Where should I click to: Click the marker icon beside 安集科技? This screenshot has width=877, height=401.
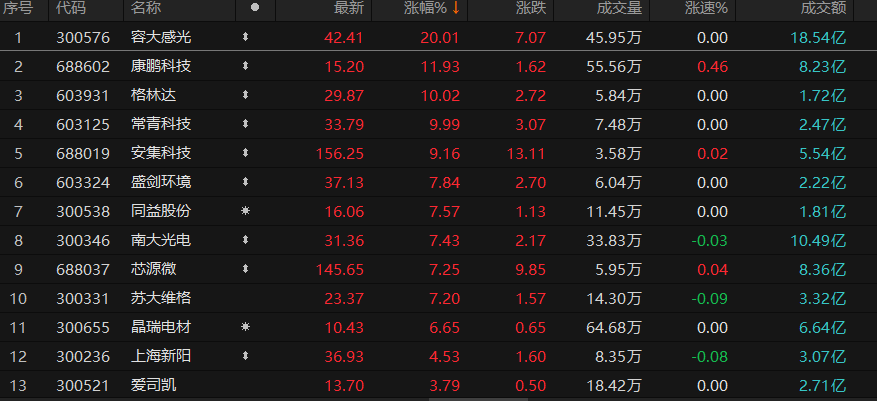pos(245,154)
